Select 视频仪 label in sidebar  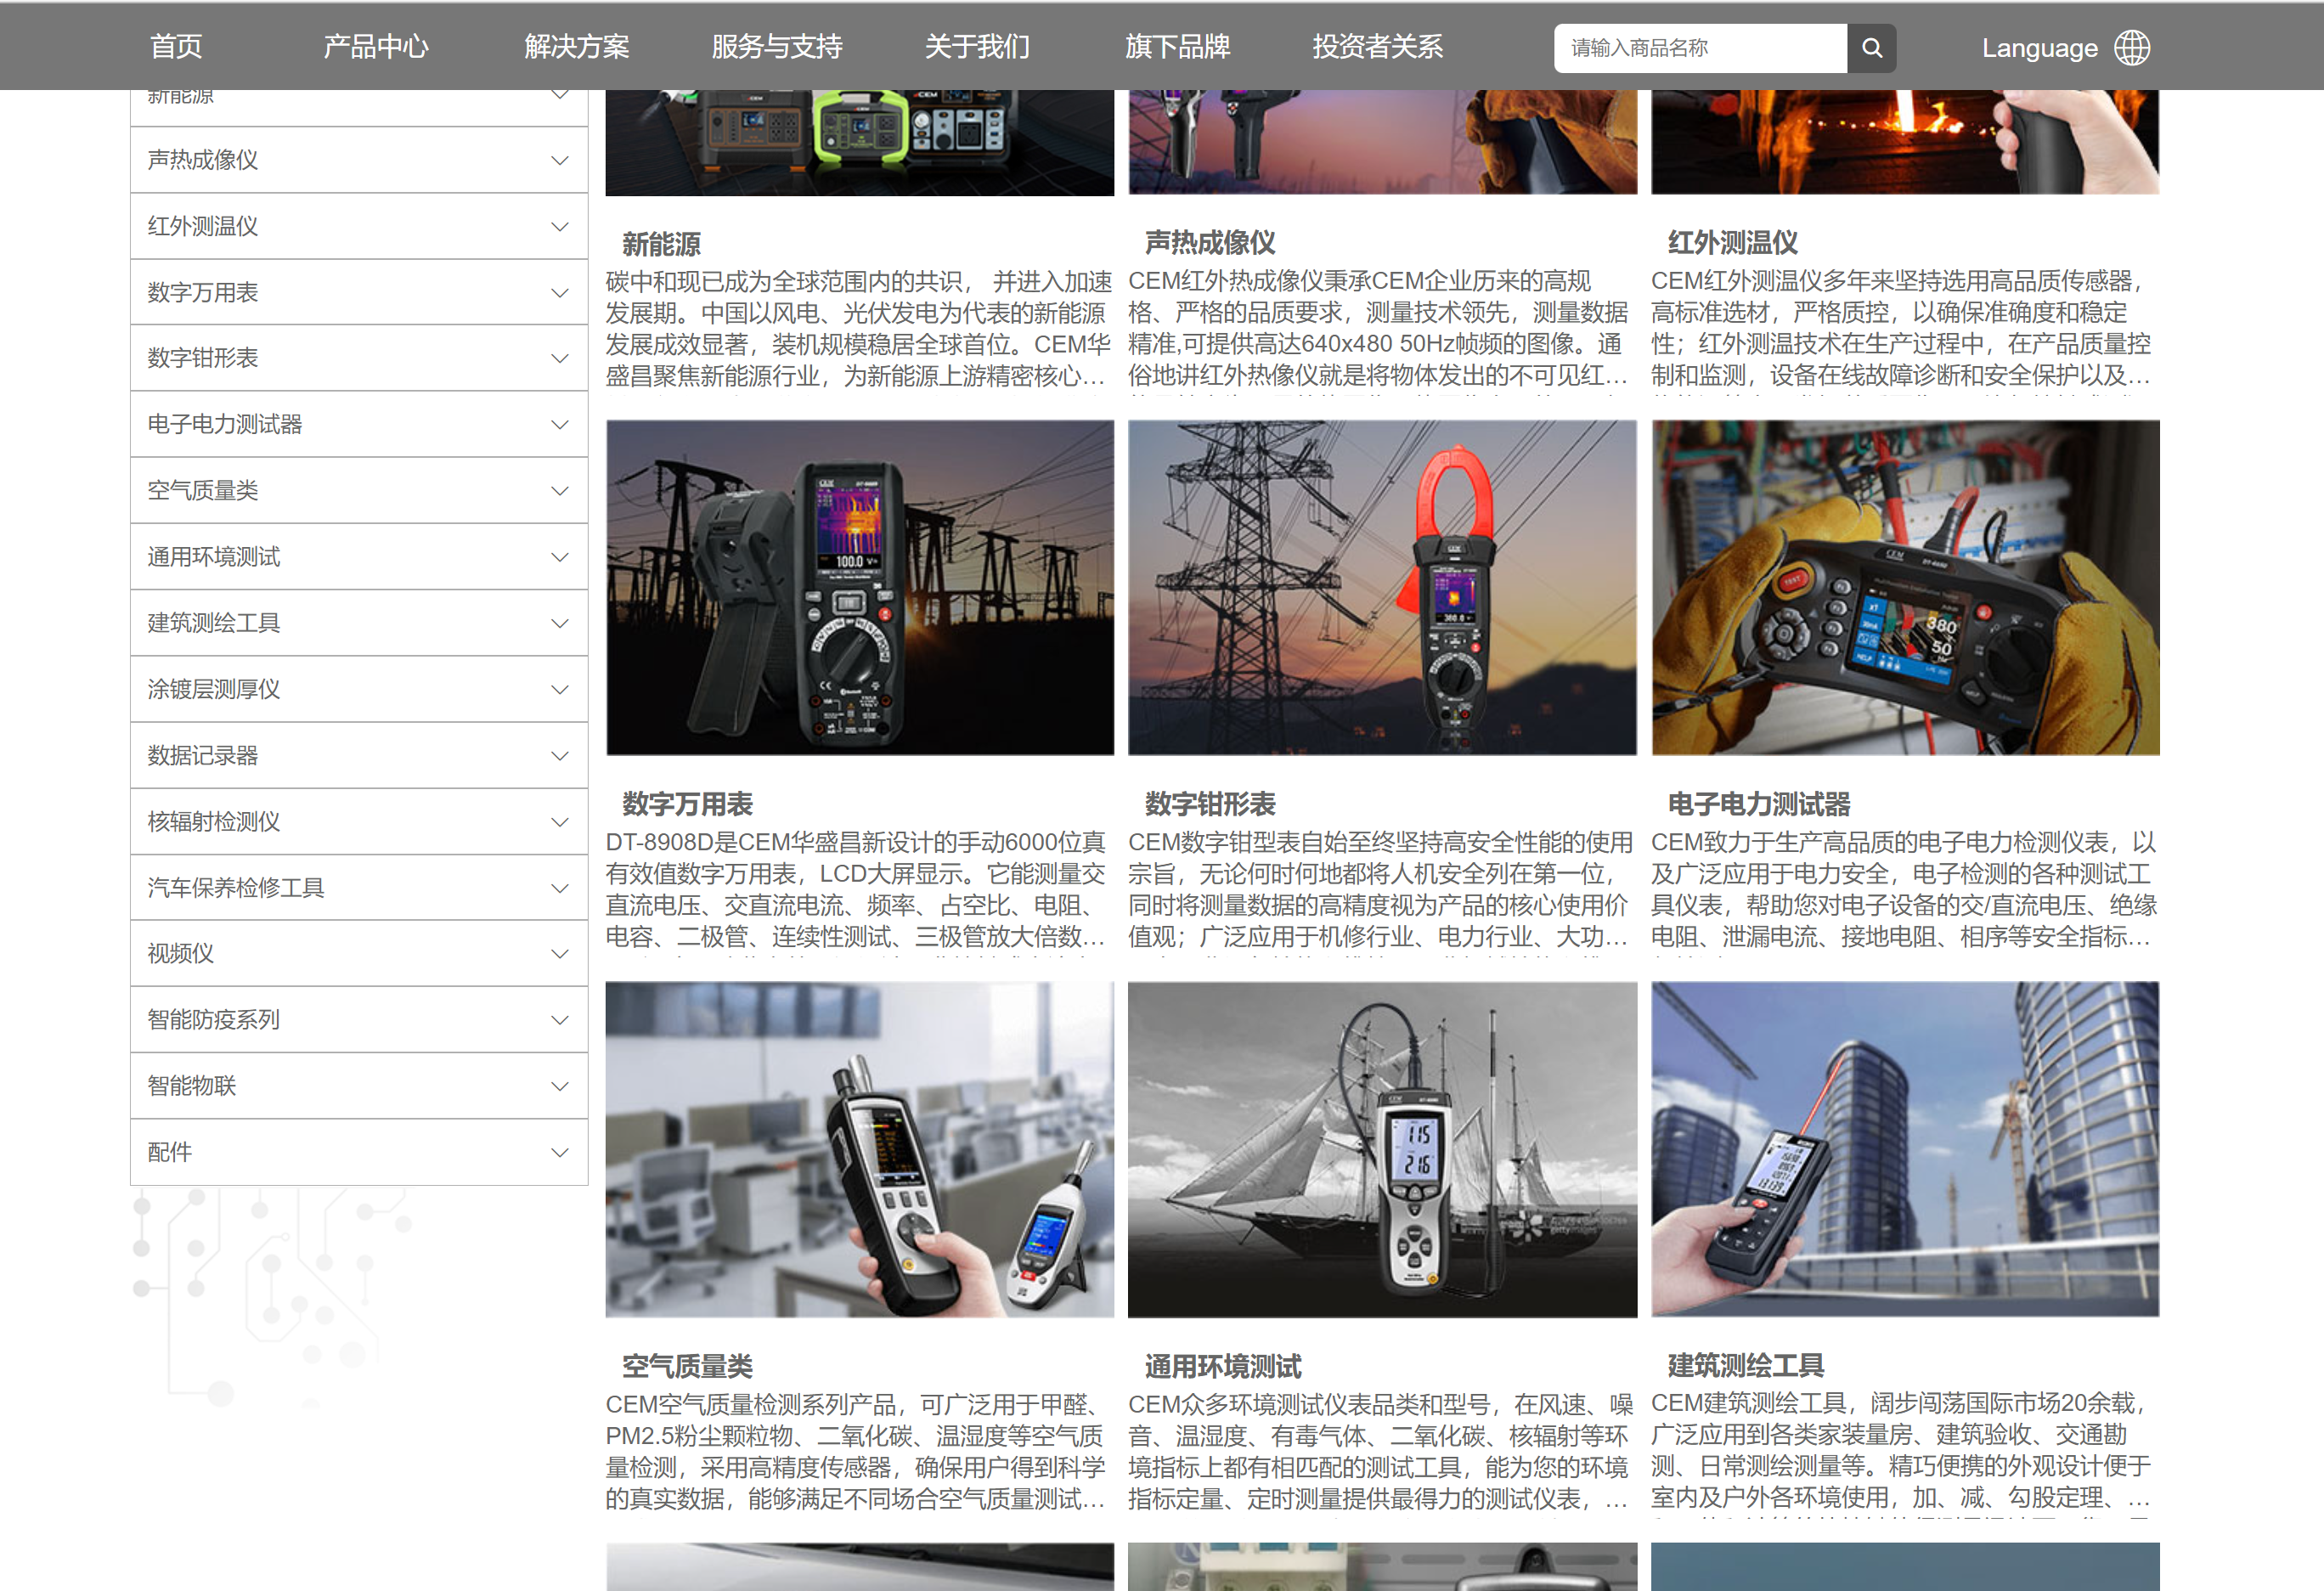click(x=181, y=953)
